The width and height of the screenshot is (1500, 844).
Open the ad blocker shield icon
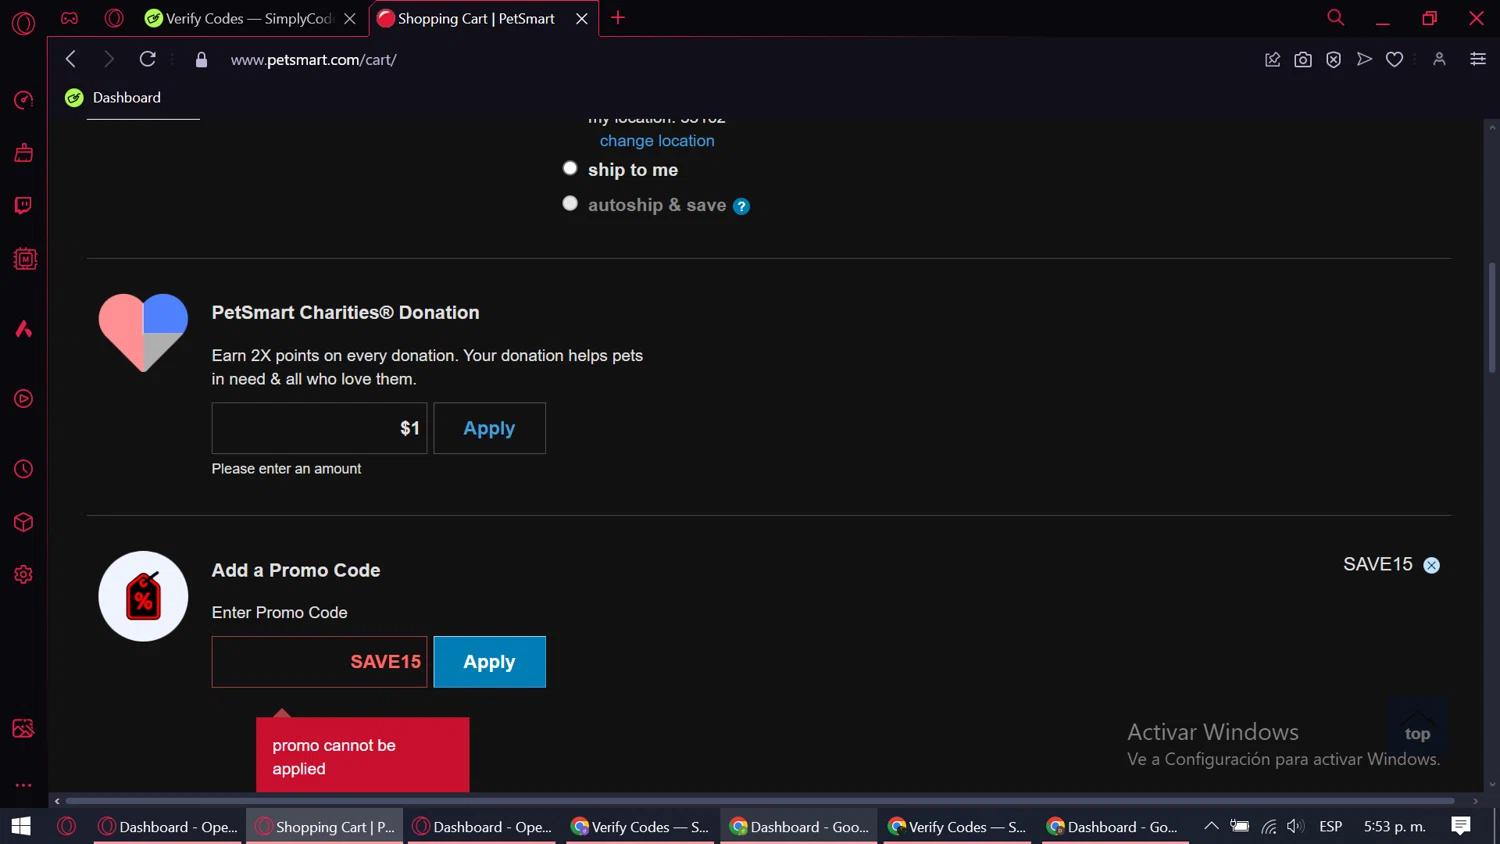pos(1333,60)
